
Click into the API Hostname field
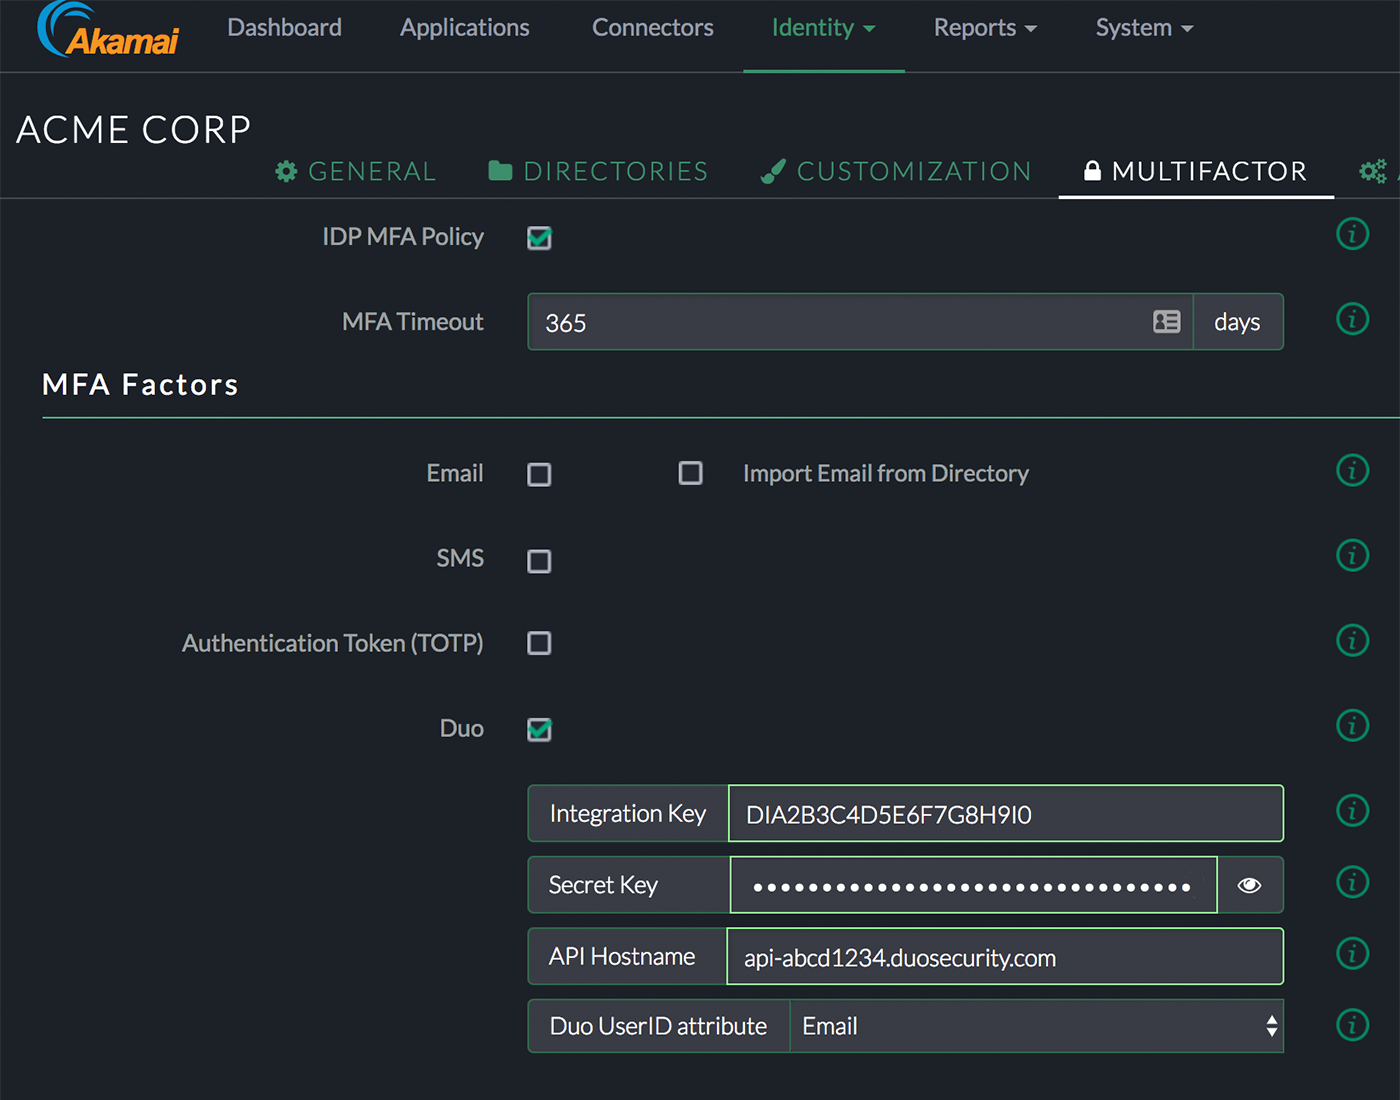[x=1004, y=957]
